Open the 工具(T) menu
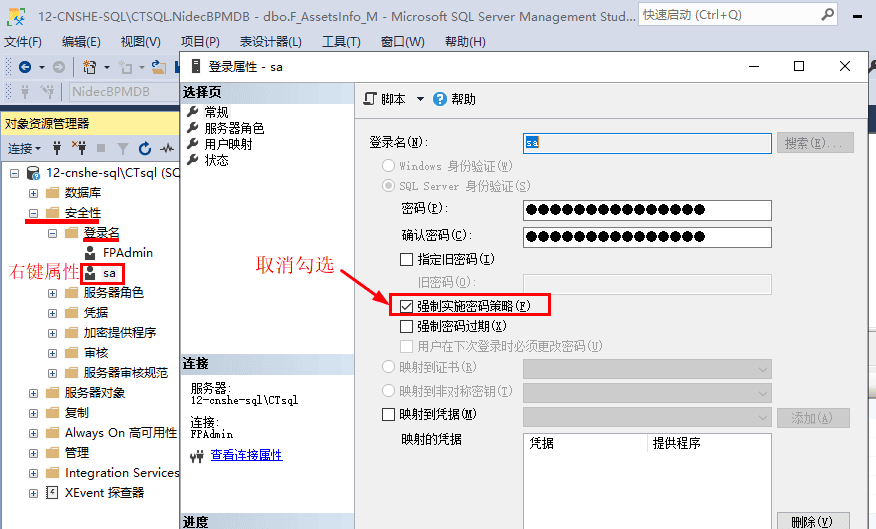 pos(341,42)
